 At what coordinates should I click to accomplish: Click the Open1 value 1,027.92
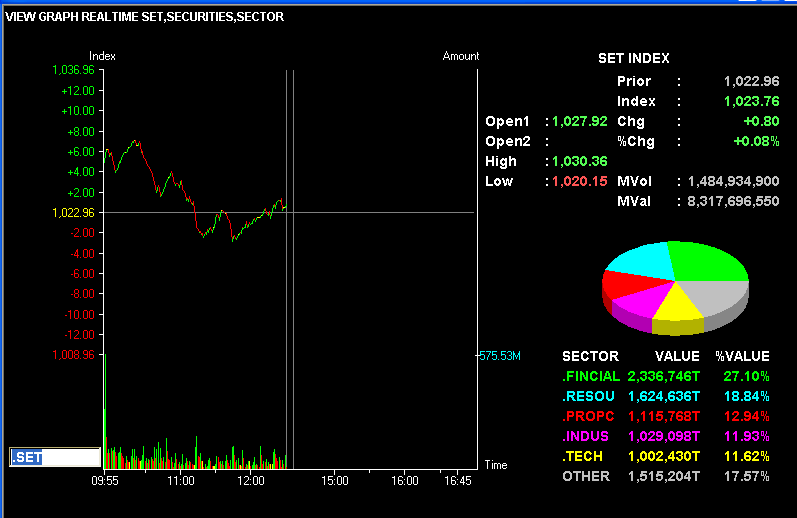click(579, 121)
